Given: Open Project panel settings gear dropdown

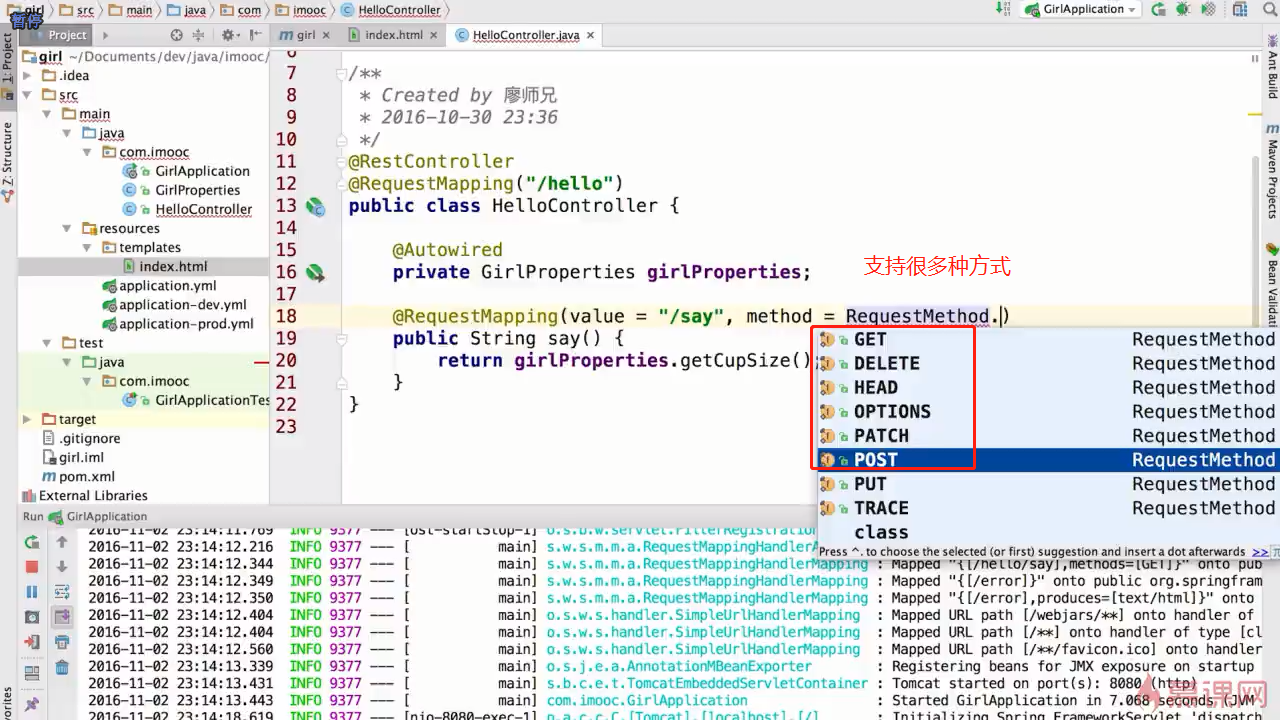Looking at the screenshot, I should 230,35.
